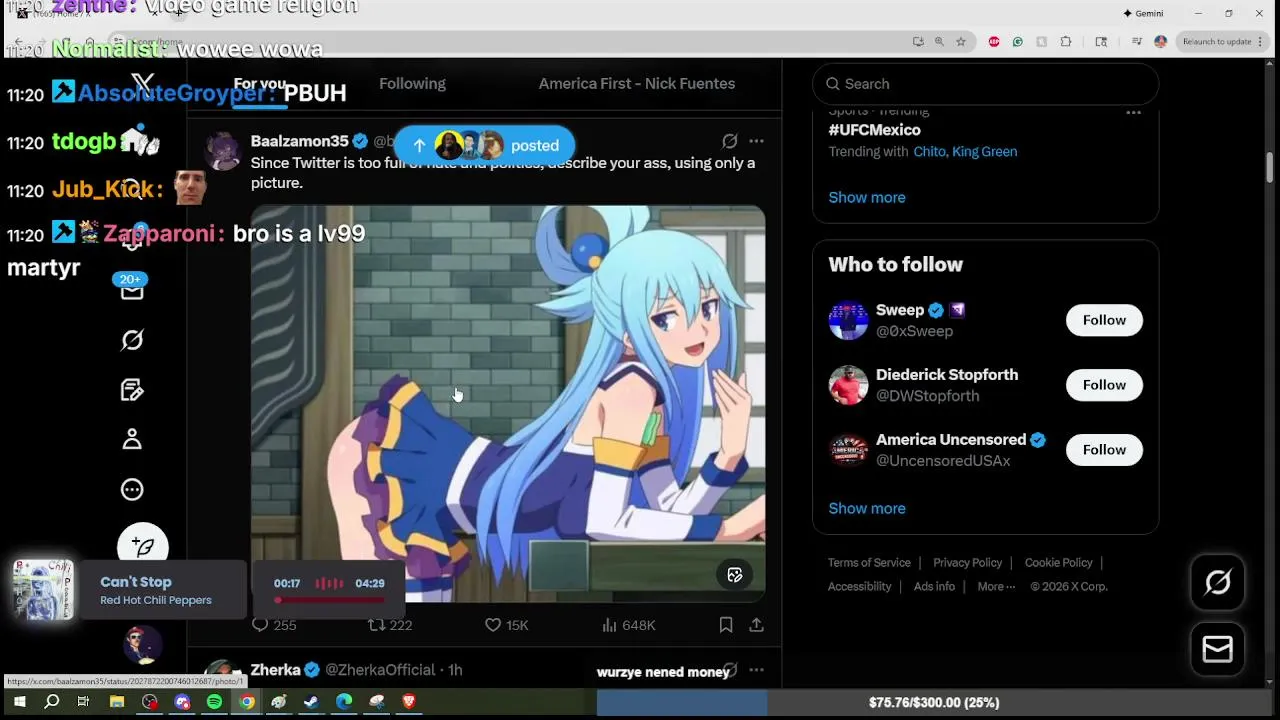The image size is (1280, 720).
Task: Click Chrome install app icon
Action: (918, 42)
